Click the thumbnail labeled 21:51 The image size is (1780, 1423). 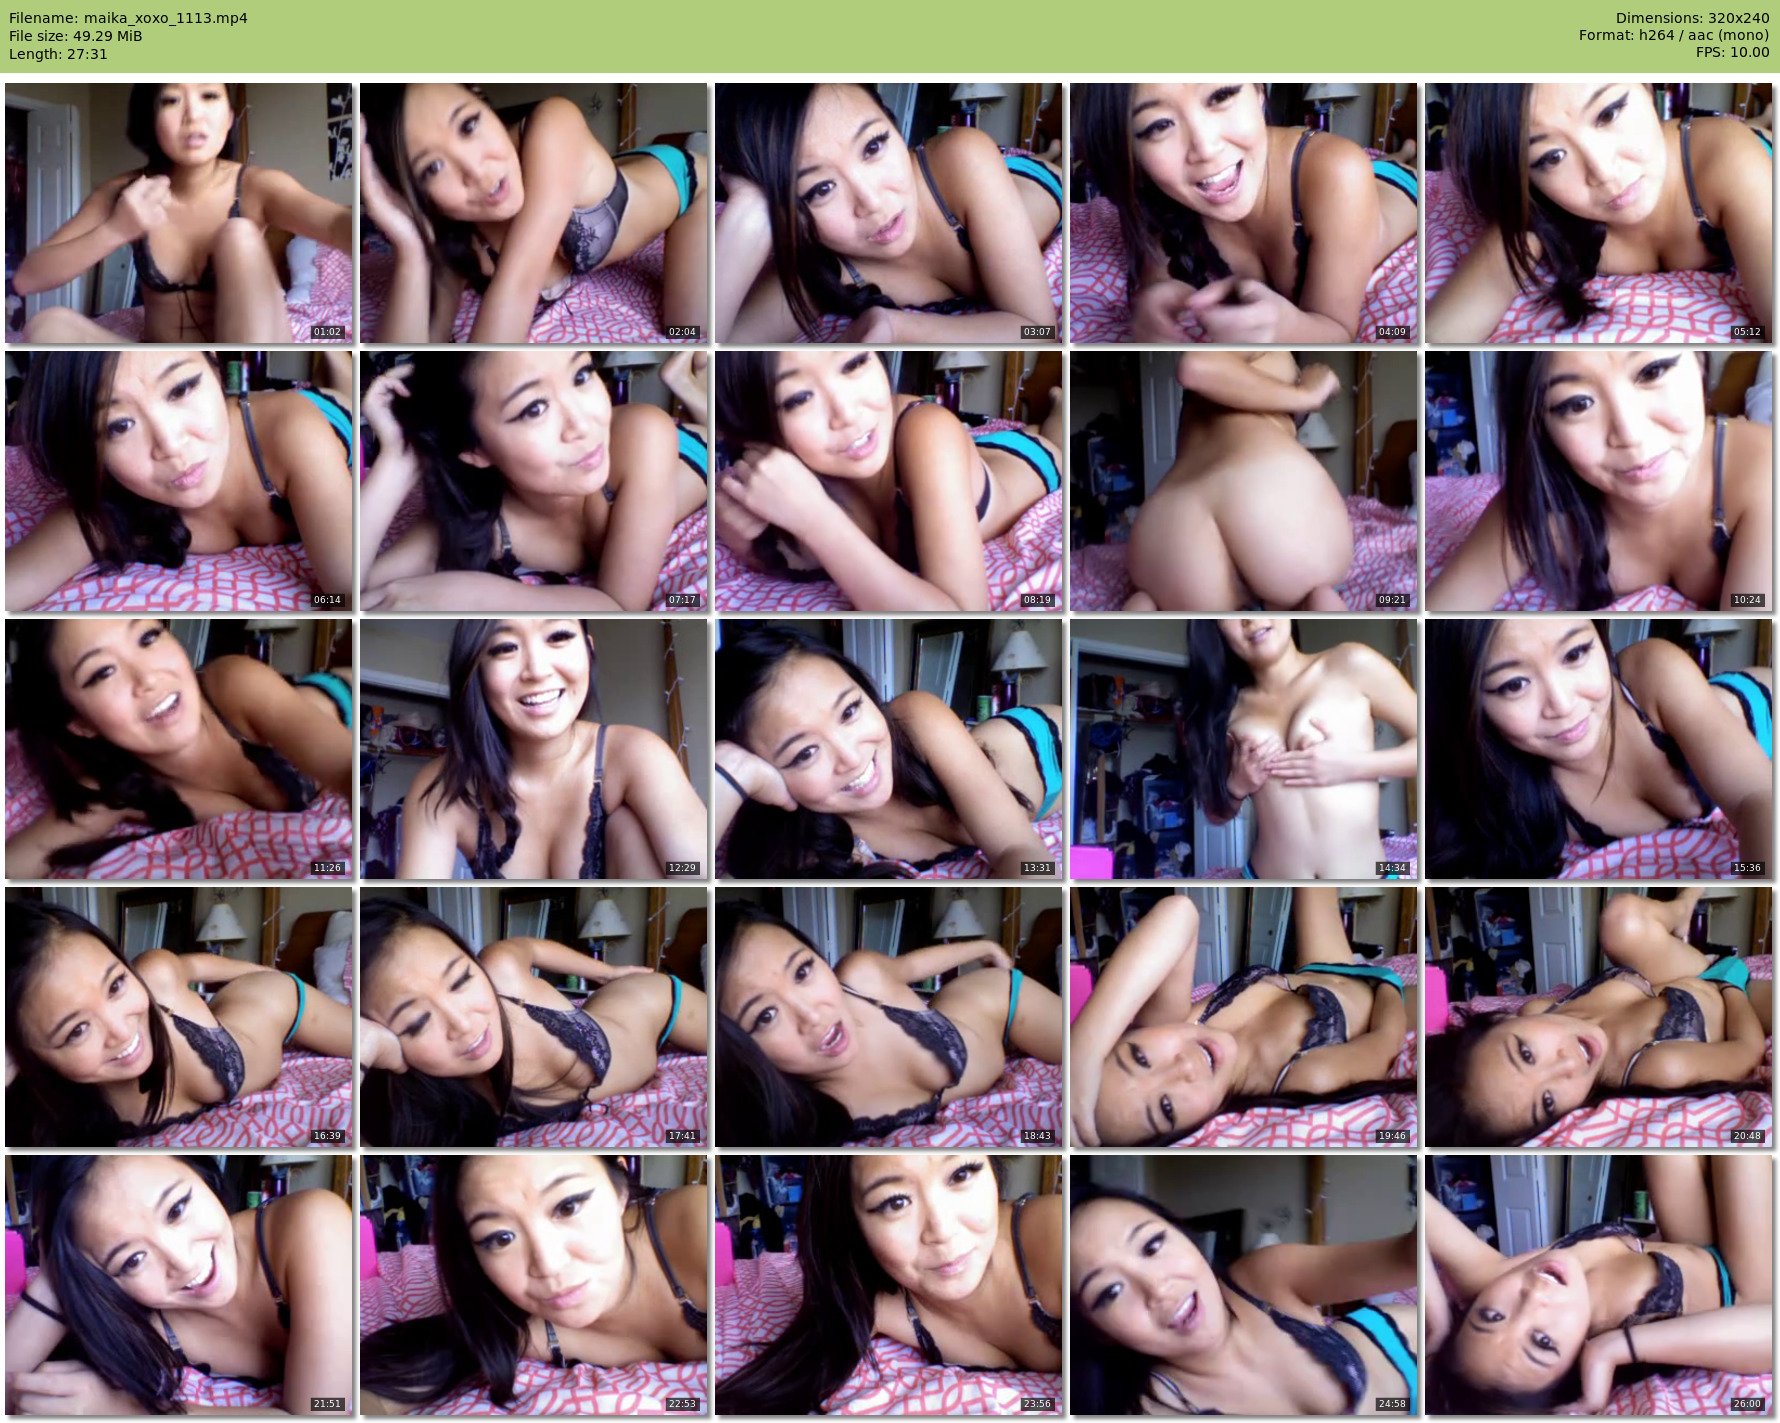click(179, 1285)
